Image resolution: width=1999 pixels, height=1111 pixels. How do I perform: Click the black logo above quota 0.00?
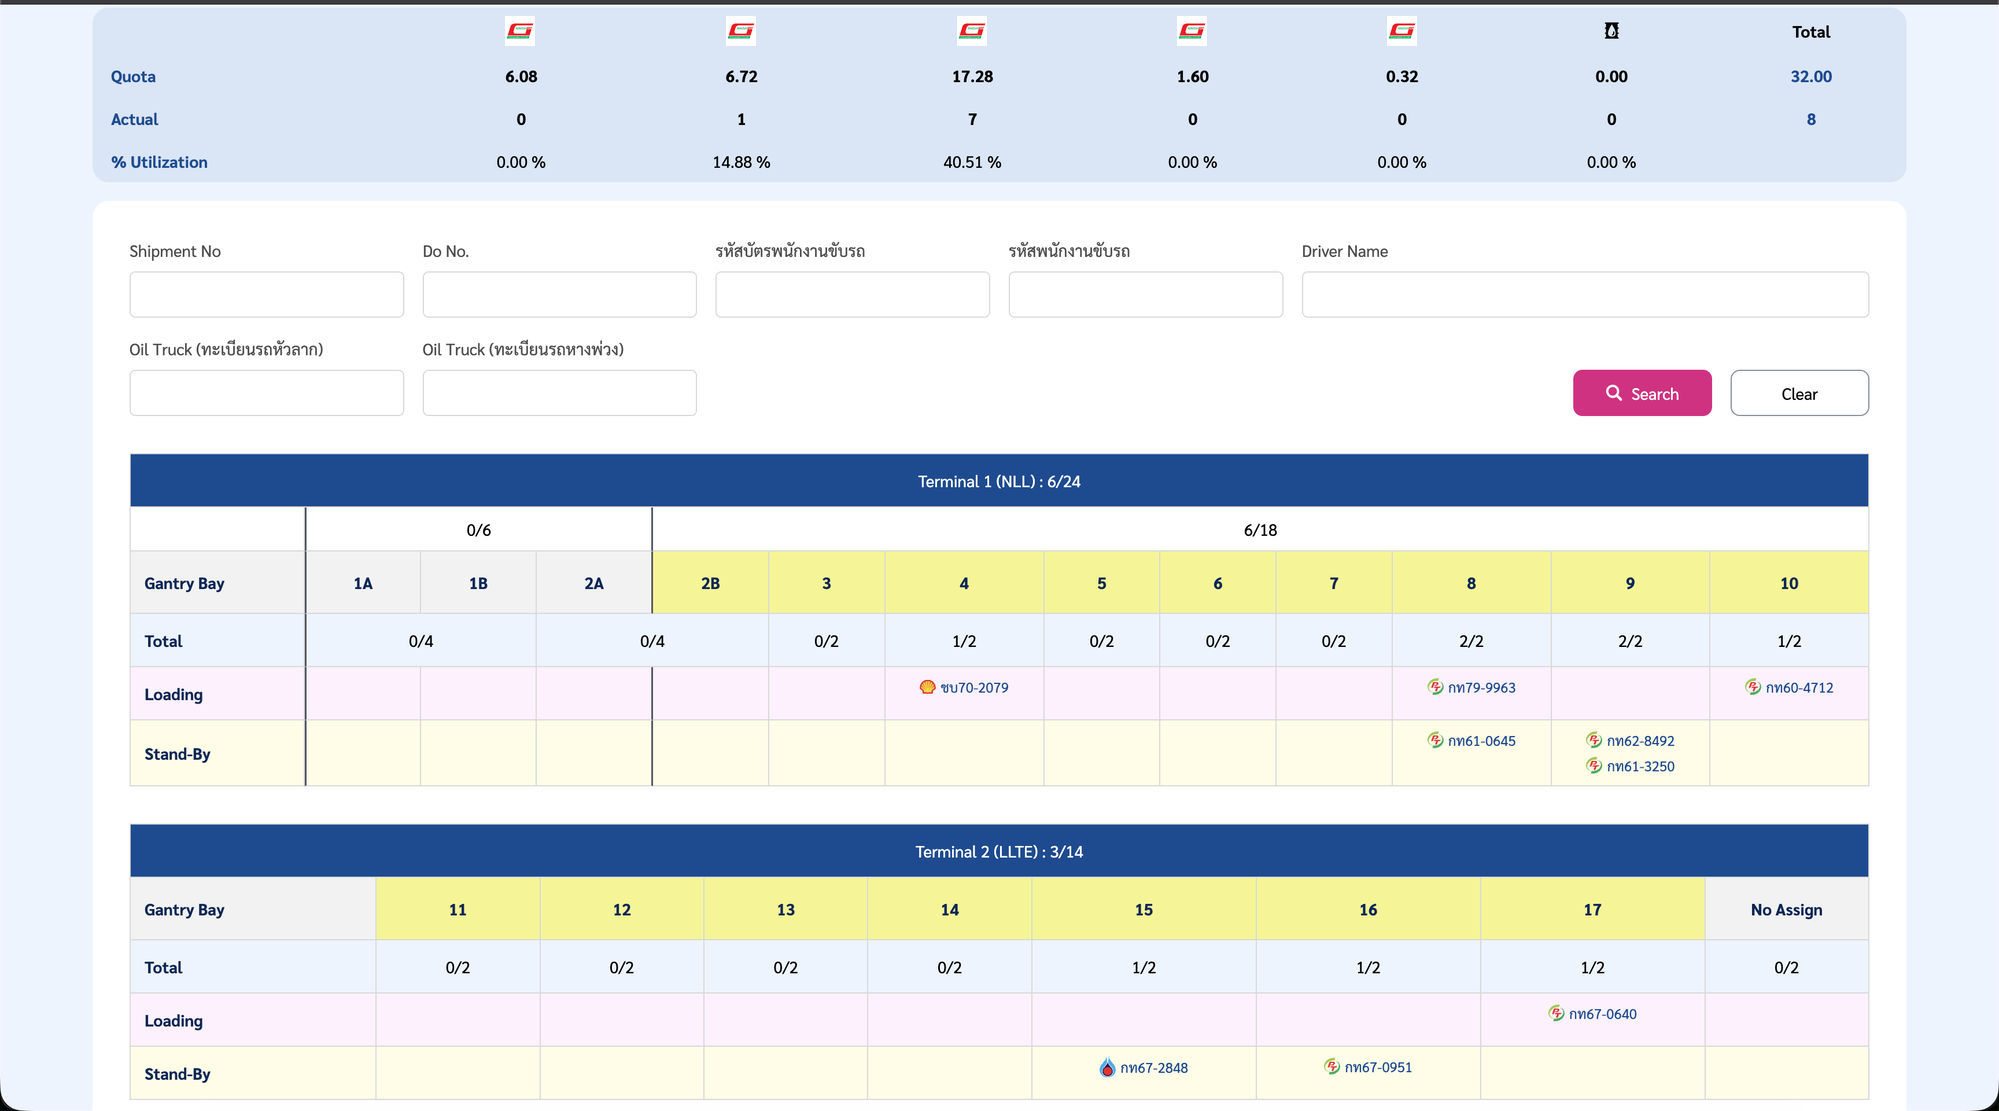pyautogui.click(x=1611, y=31)
